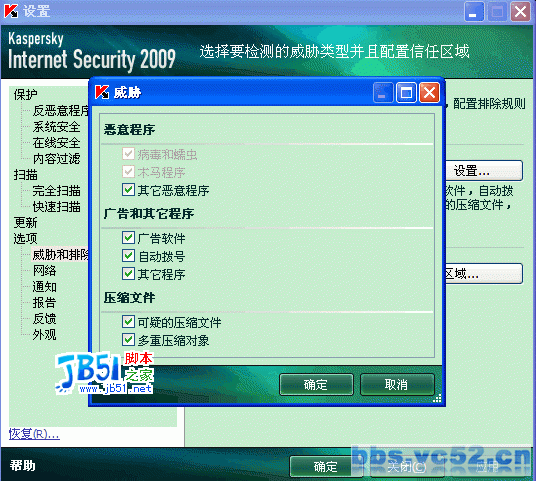Select 扫描 category in the tree
The image size is (536, 481).
tap(26, 175)
